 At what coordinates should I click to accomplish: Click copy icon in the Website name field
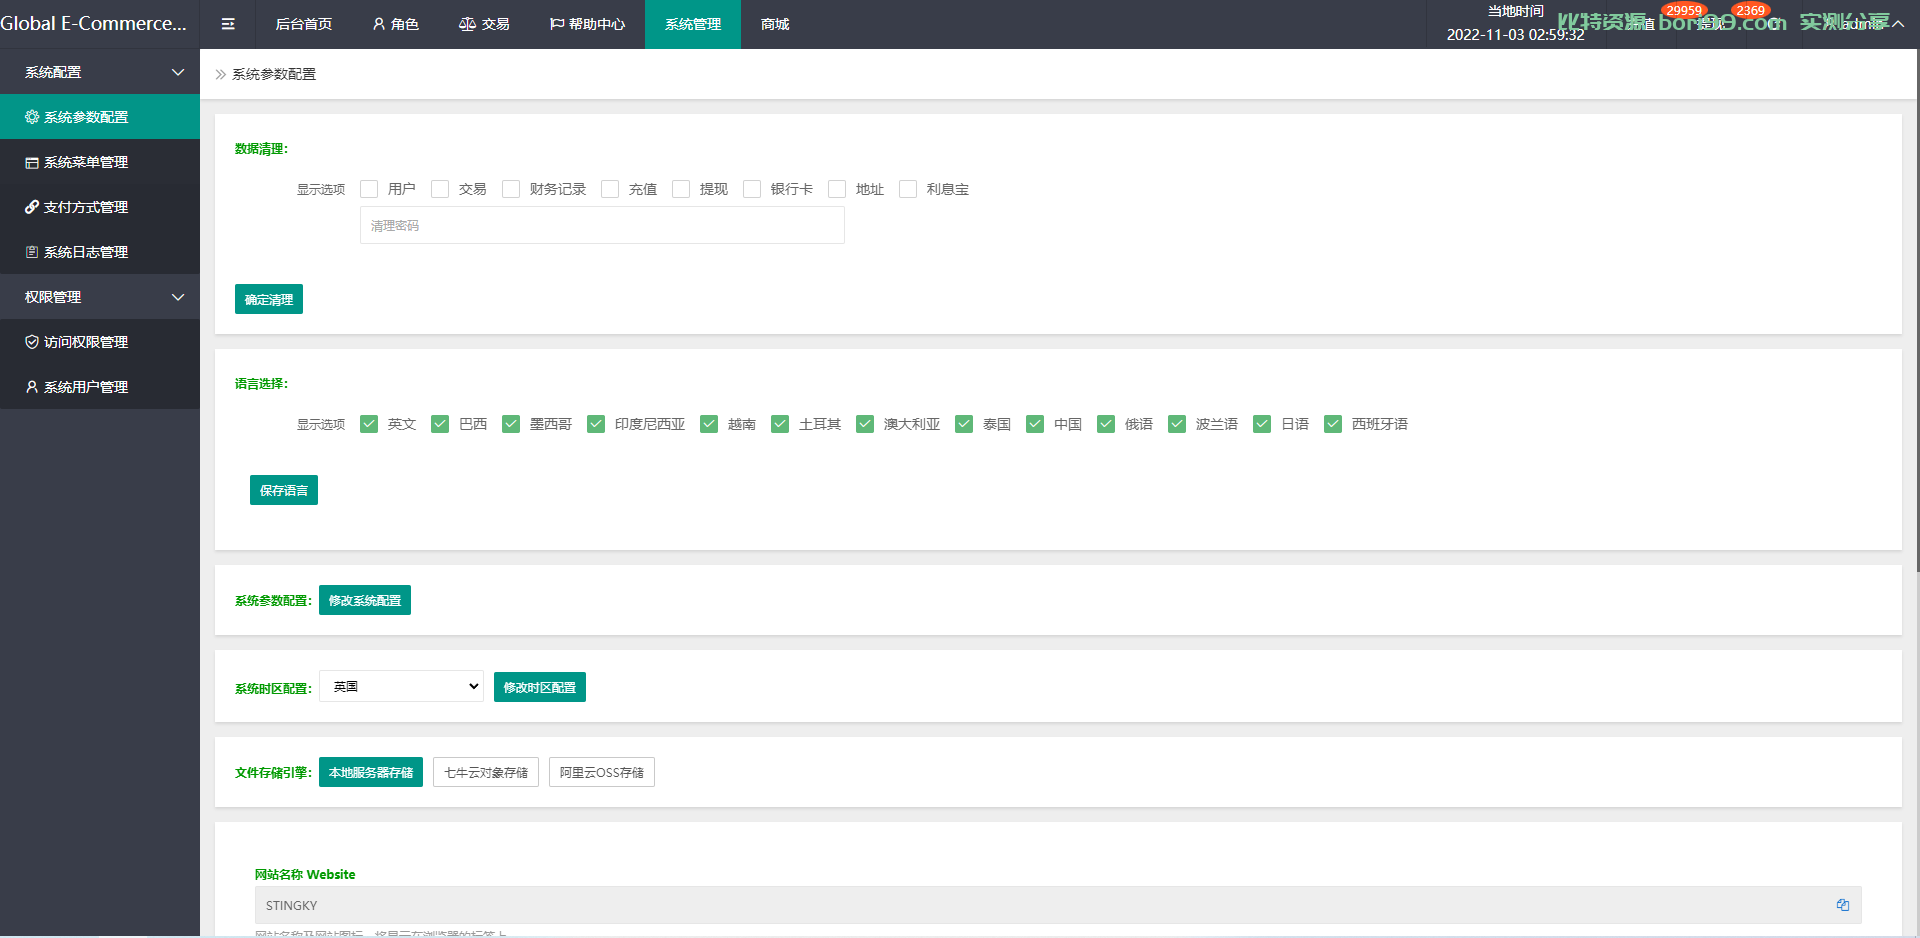coord(1842,905)
